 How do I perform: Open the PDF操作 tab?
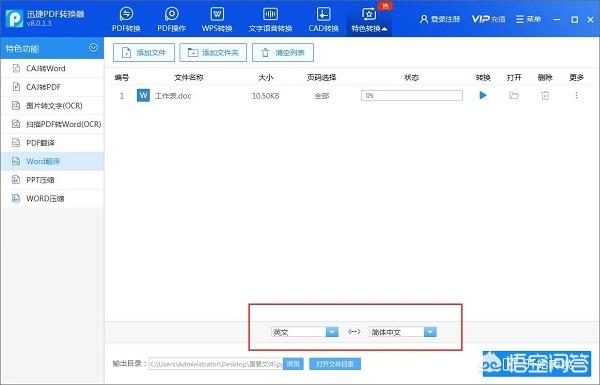[x=171, y=19]
